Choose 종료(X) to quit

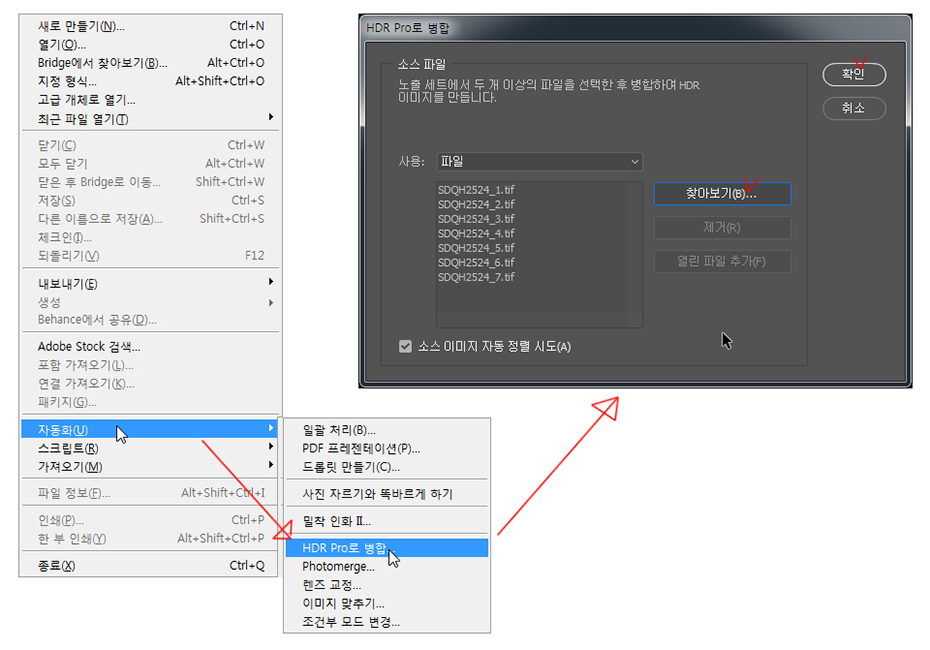[151, 565]
